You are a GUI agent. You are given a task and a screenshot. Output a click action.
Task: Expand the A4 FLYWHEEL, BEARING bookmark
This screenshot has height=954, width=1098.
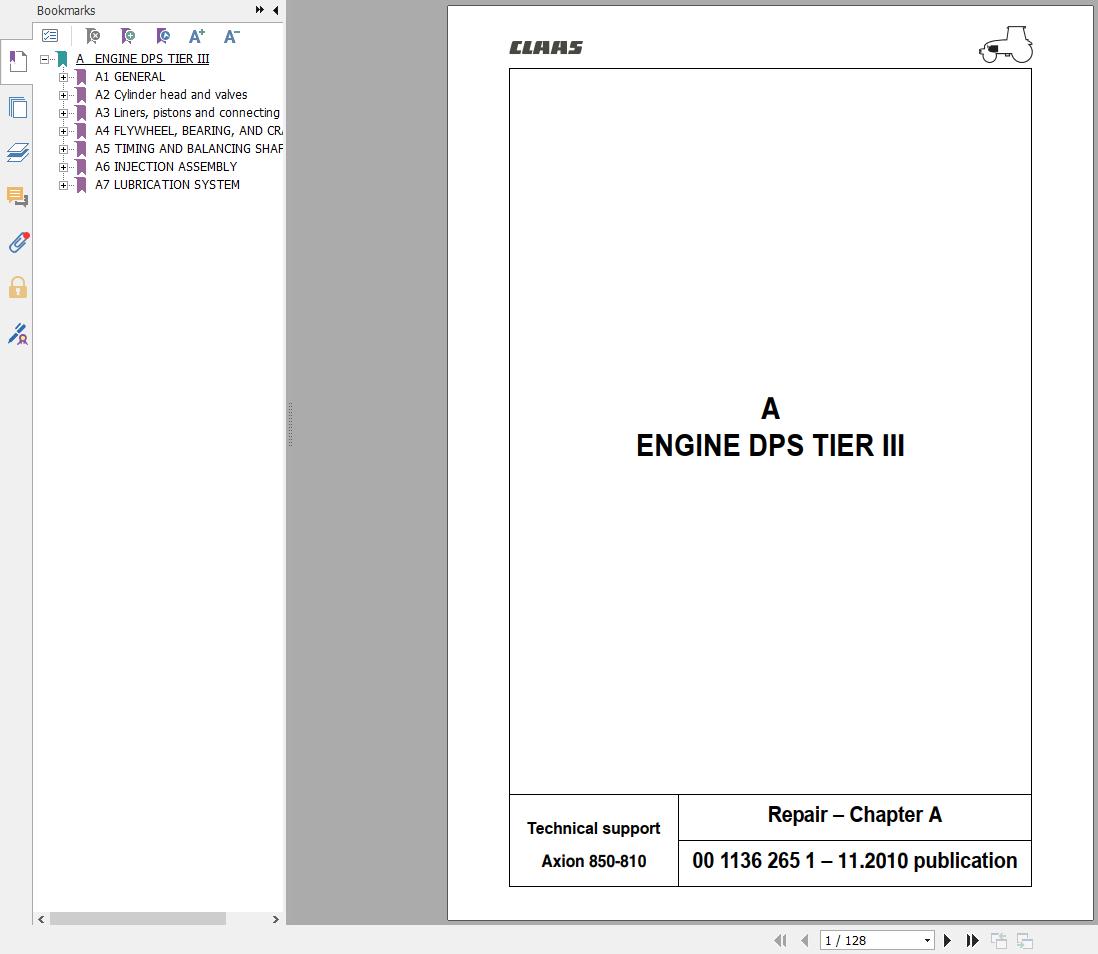pos(63,131)
